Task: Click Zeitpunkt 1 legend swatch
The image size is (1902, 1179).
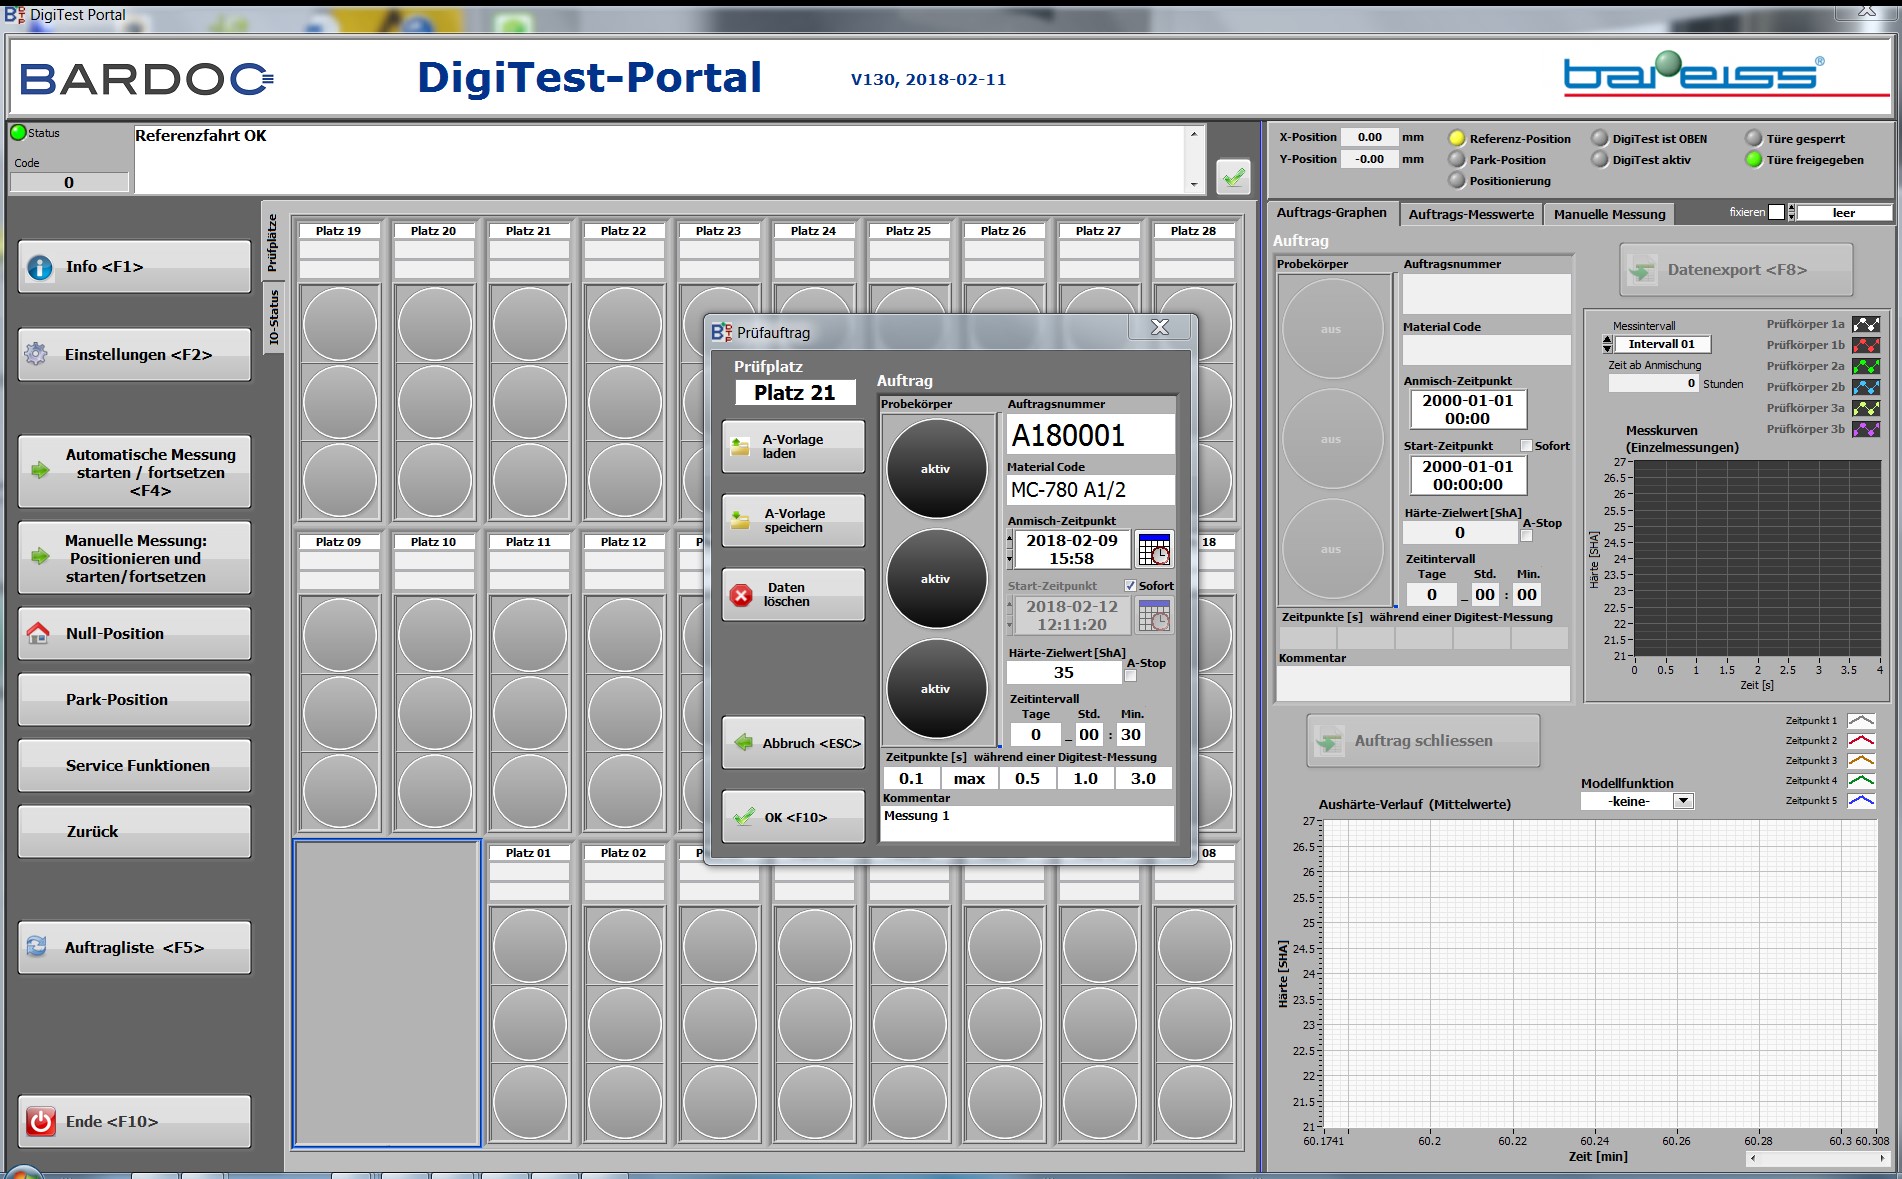Action: point(1861,720)
